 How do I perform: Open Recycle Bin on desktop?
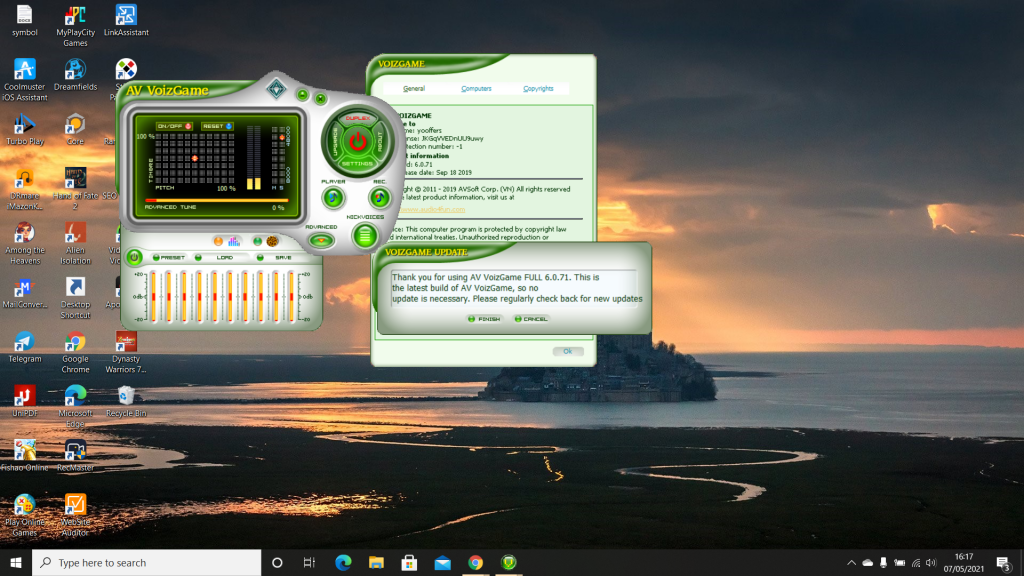(x=126, y=401)
